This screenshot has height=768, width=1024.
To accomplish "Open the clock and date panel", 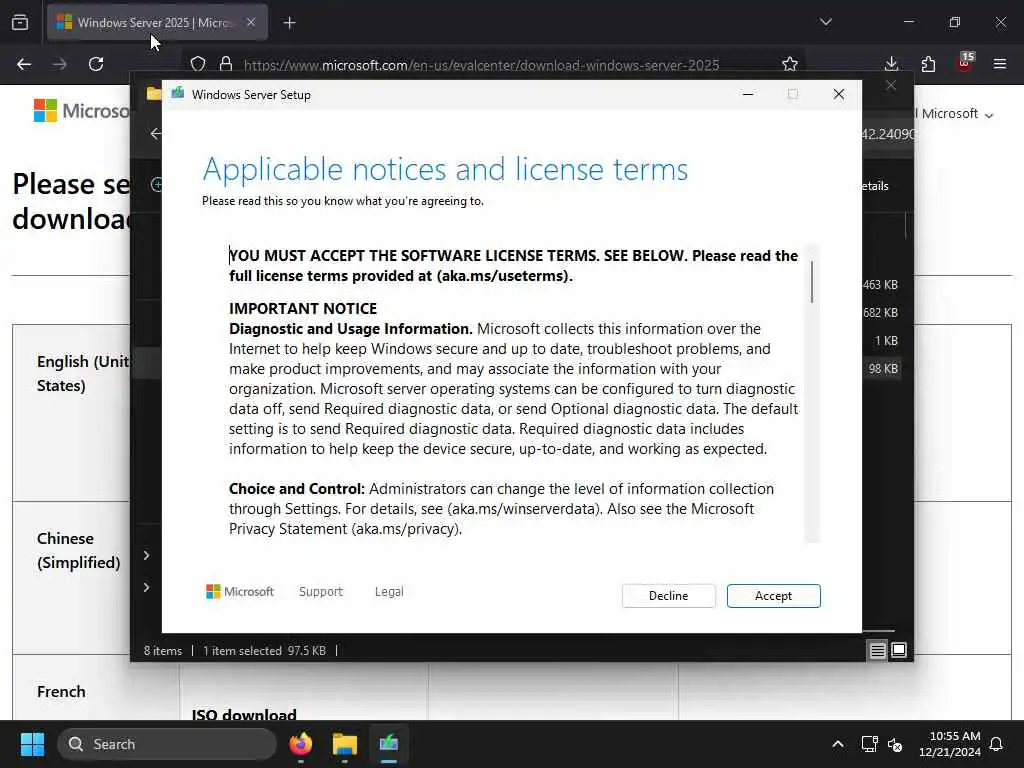I will 950,744.
